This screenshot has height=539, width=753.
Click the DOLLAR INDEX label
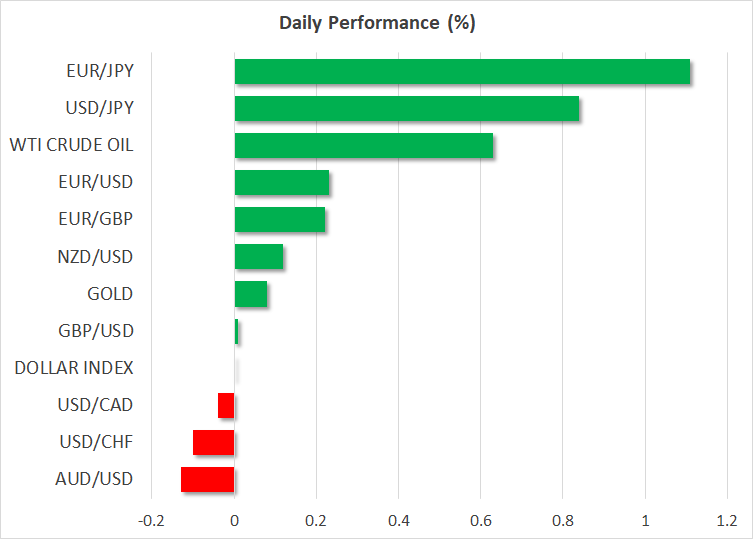pyautogui.click(x=74, y=367)
